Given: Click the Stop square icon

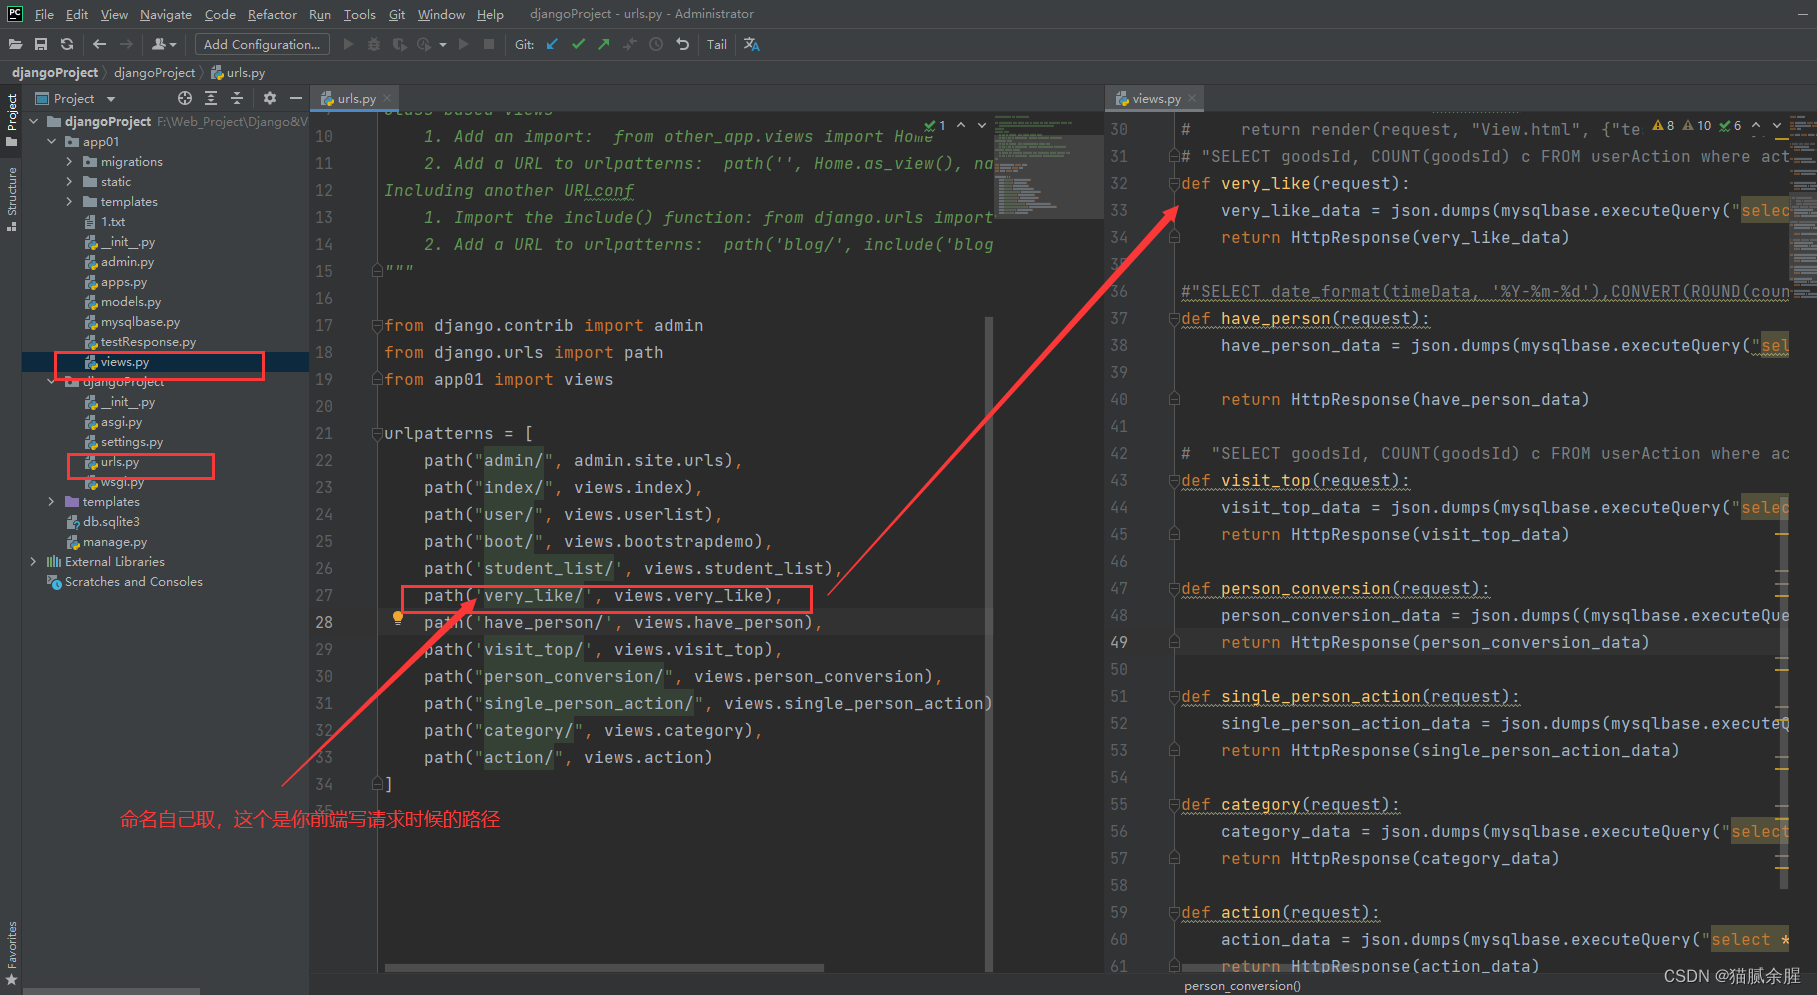Looking at the screenshot, I should coord(489,44).
